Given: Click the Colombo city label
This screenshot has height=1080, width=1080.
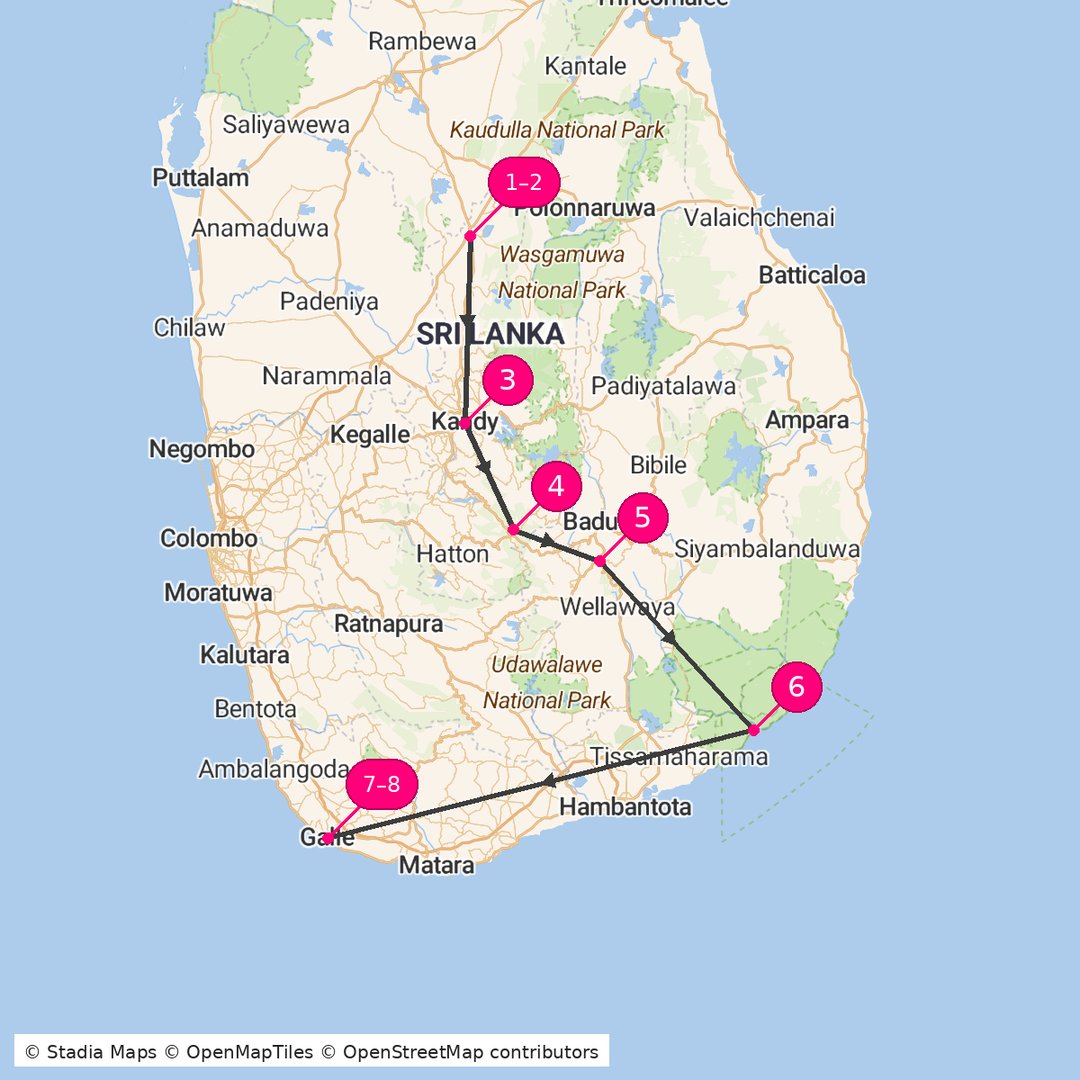Looking at the screenshot, I should tap(209, 538).
